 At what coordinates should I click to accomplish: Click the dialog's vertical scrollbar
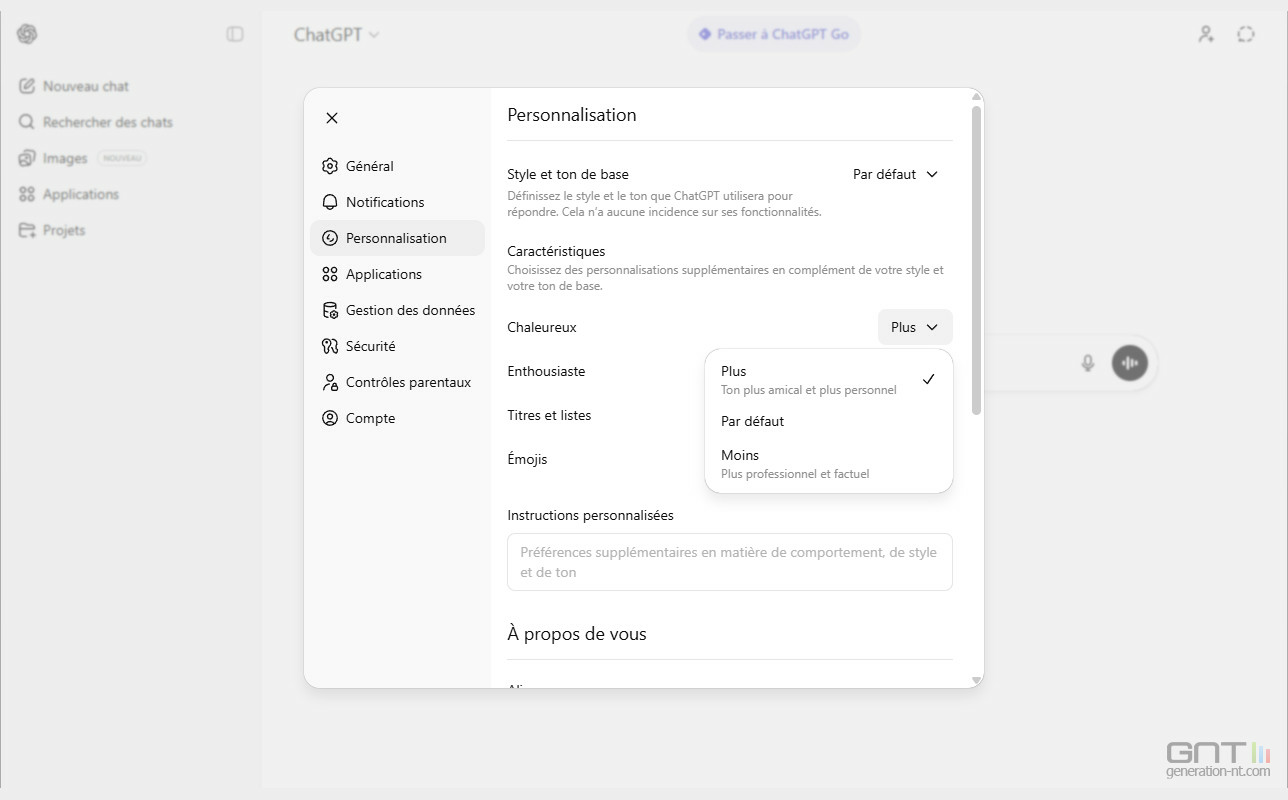976,260
